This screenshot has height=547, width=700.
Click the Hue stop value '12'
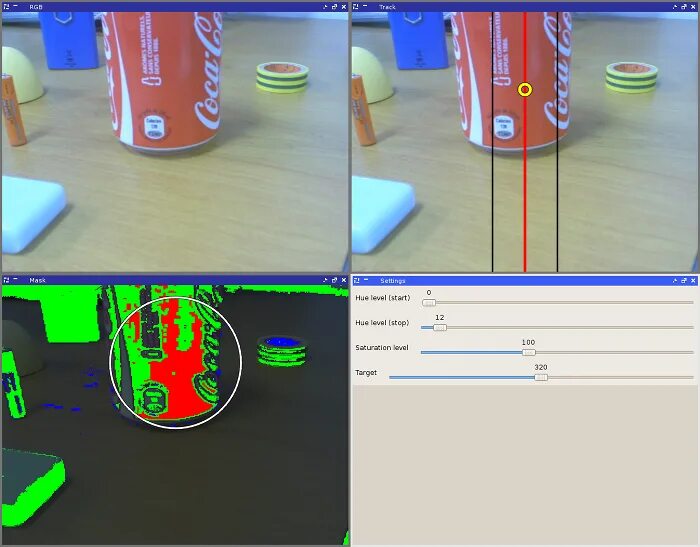(x=440, y=317)
